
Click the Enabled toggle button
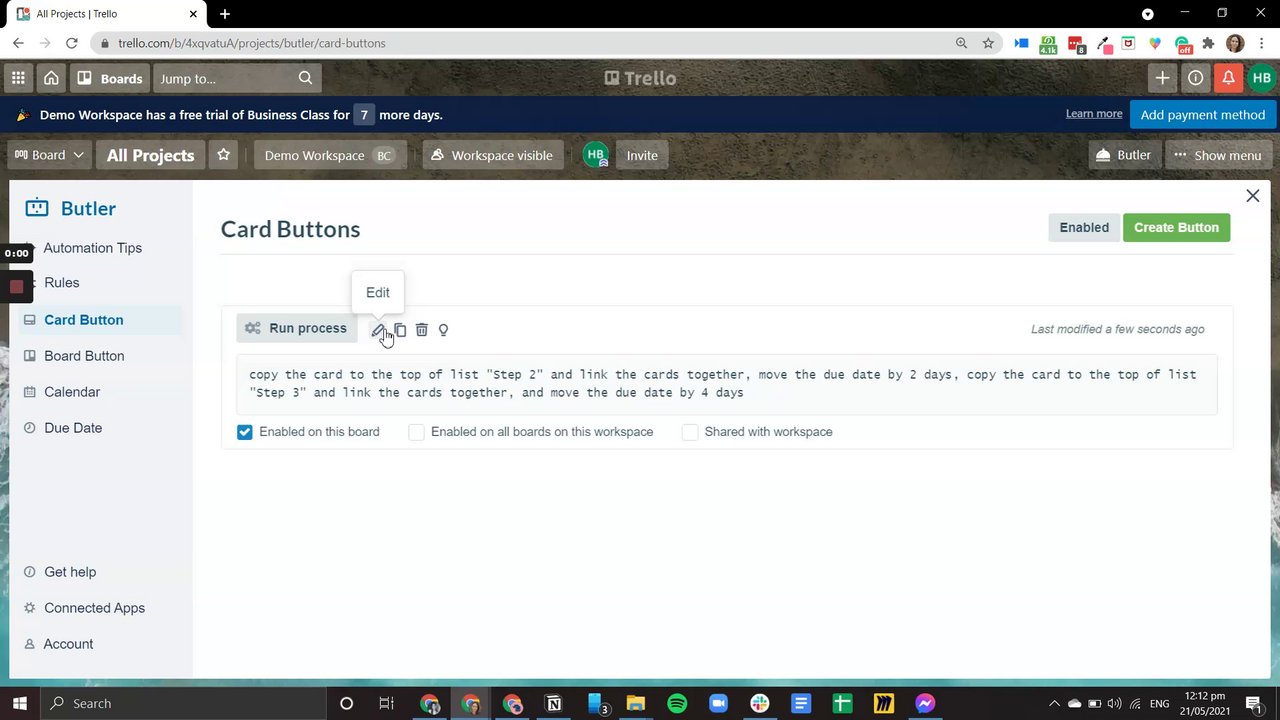(x=1084, y=227)
